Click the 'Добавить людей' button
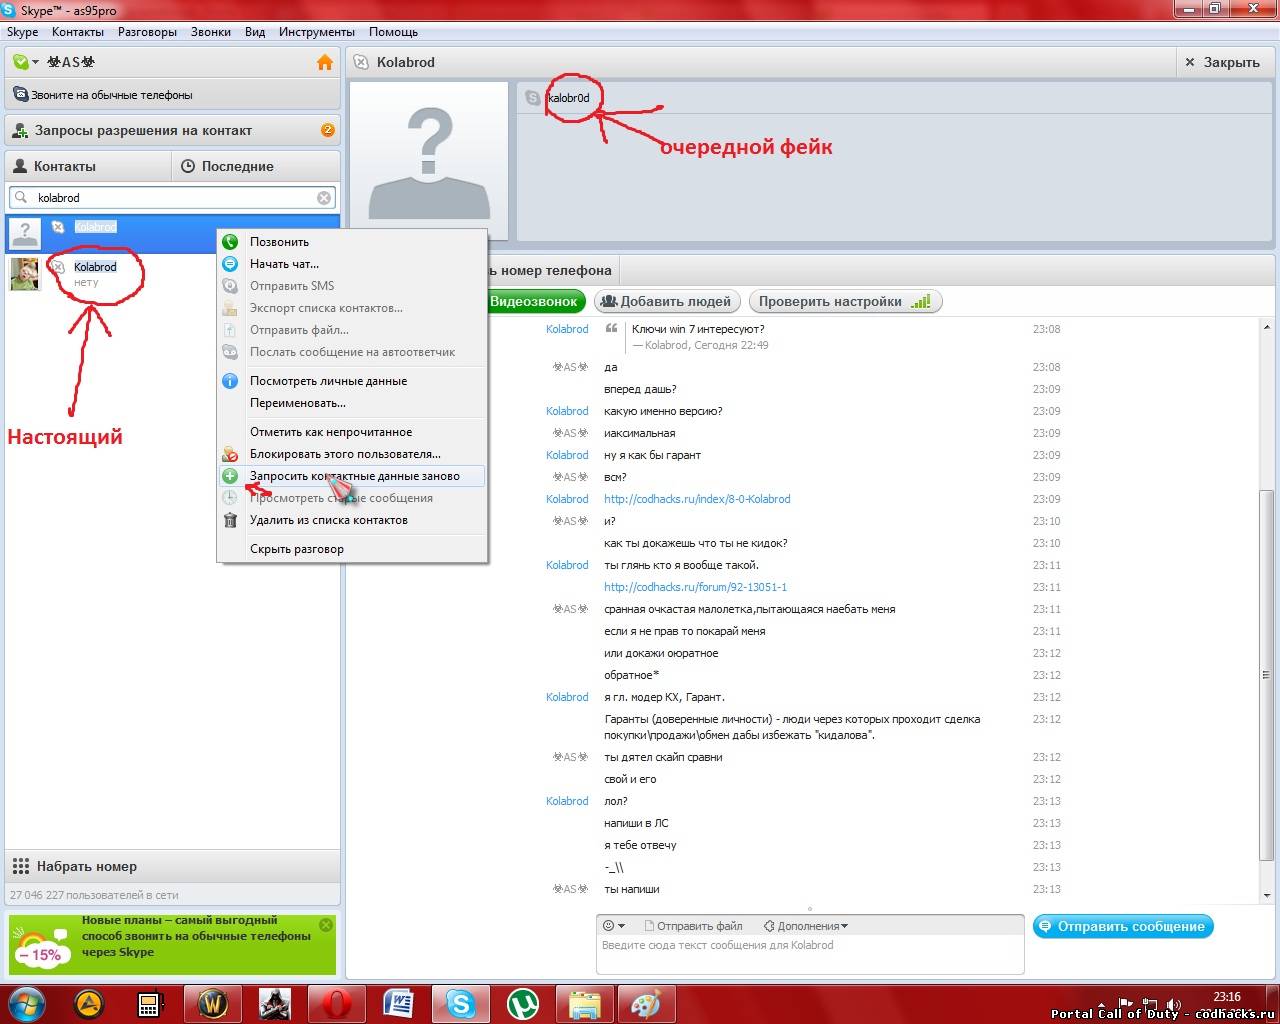This screenshot has width=1280, height=1024. (x=666, y=301)
